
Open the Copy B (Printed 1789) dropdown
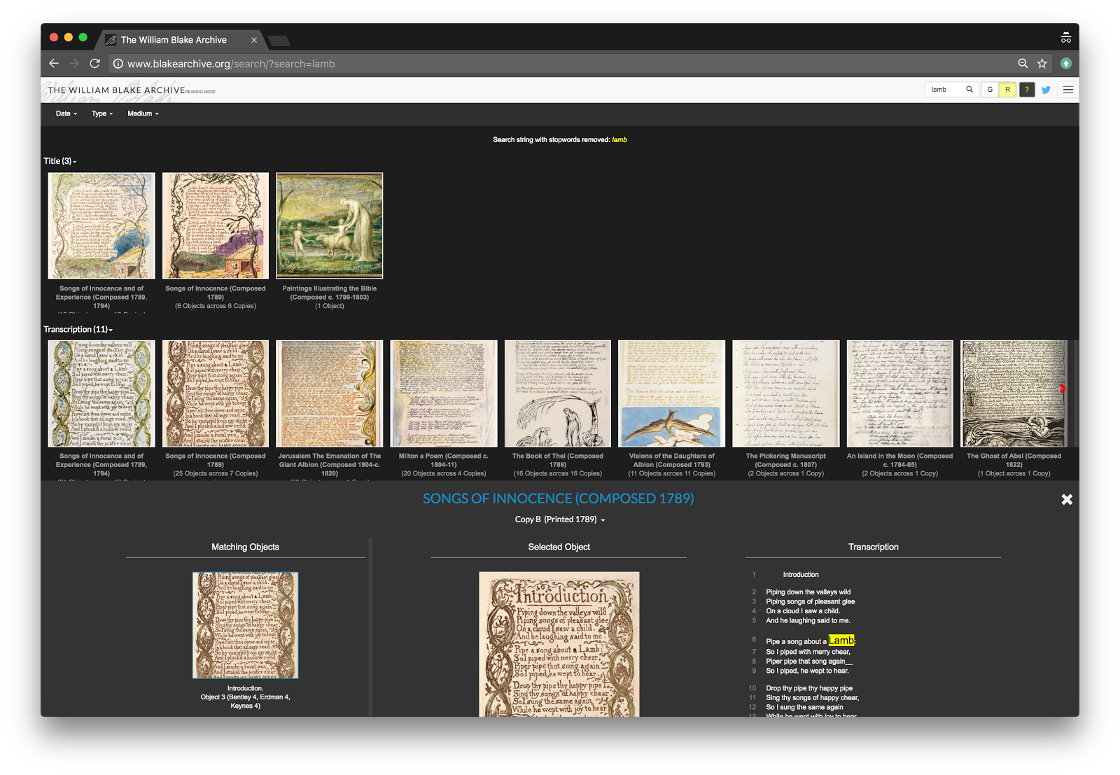pyautogui.click(x=559, y=519)
